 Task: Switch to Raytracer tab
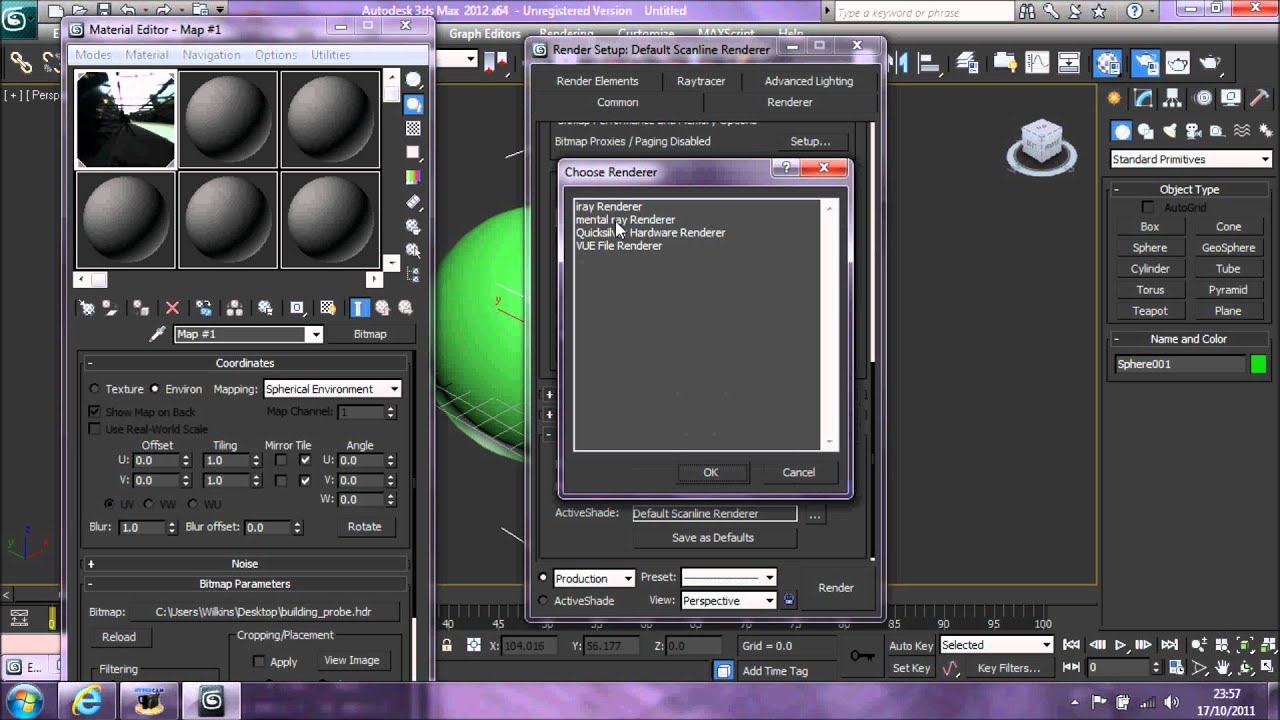(x=701, y=81)
